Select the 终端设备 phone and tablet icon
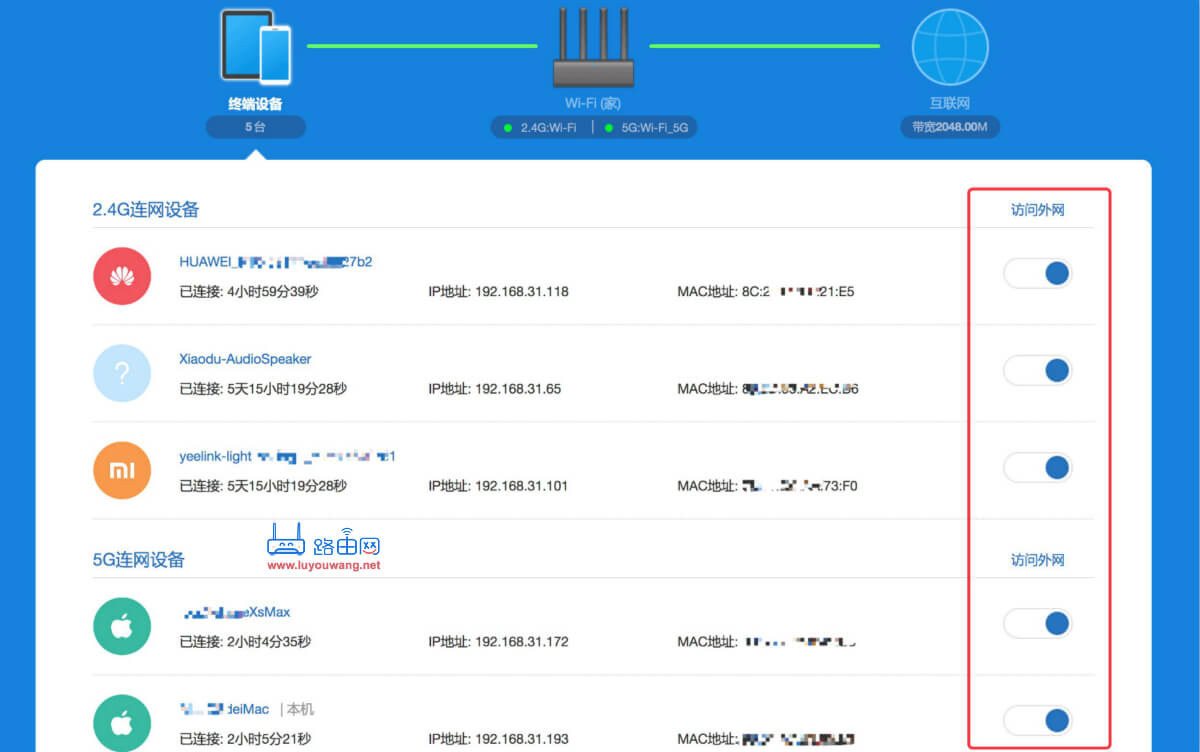1200x752 pixels. coord(256,45)
